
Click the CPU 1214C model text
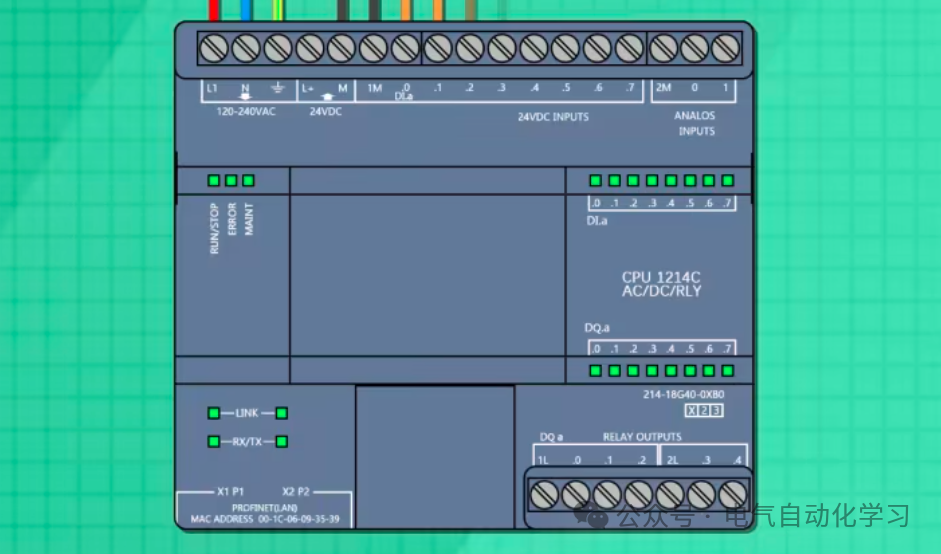point(661,277)
